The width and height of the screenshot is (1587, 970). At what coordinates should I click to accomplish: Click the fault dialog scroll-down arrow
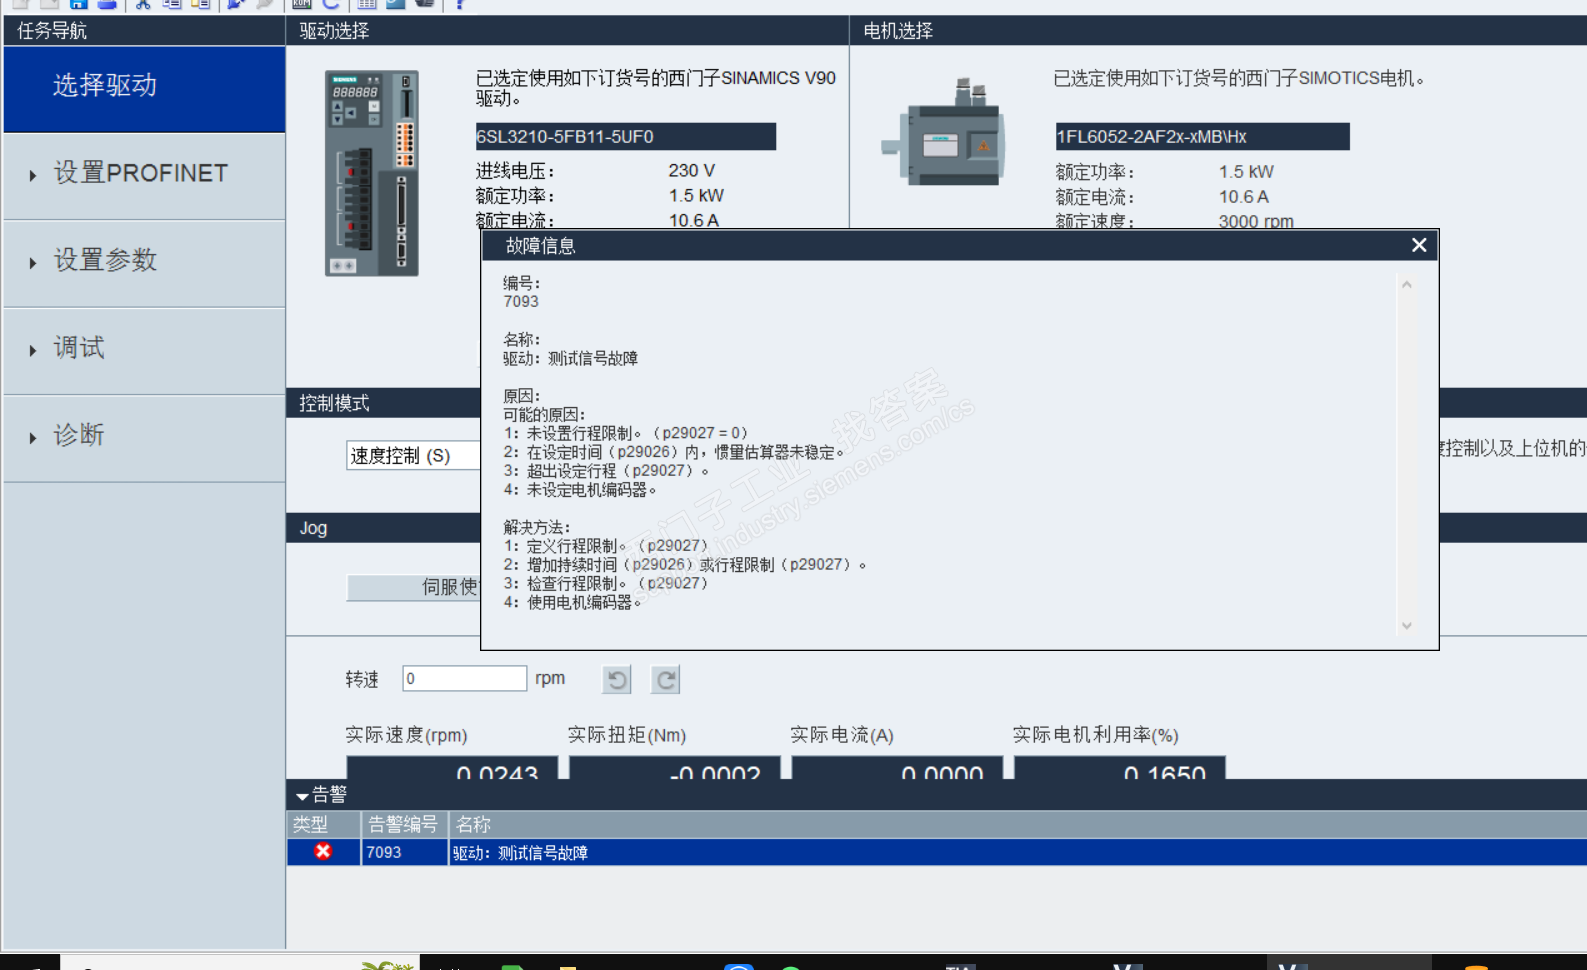tap(1407, 626)
